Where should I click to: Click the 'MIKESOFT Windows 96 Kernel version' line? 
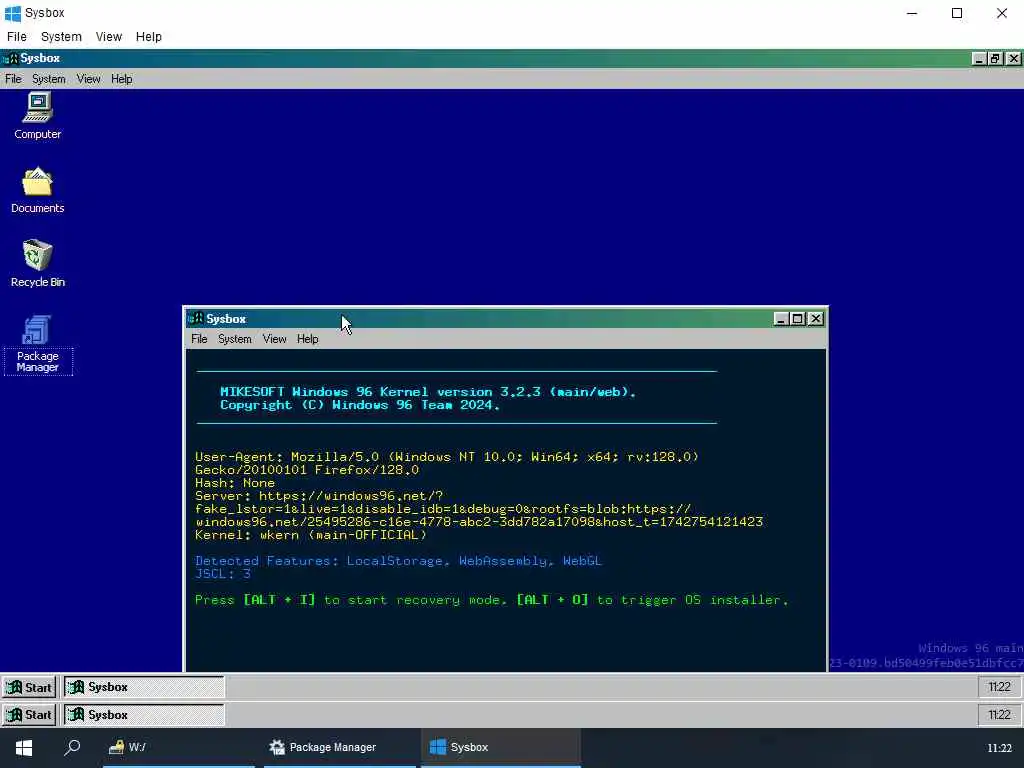pos(428,392)
